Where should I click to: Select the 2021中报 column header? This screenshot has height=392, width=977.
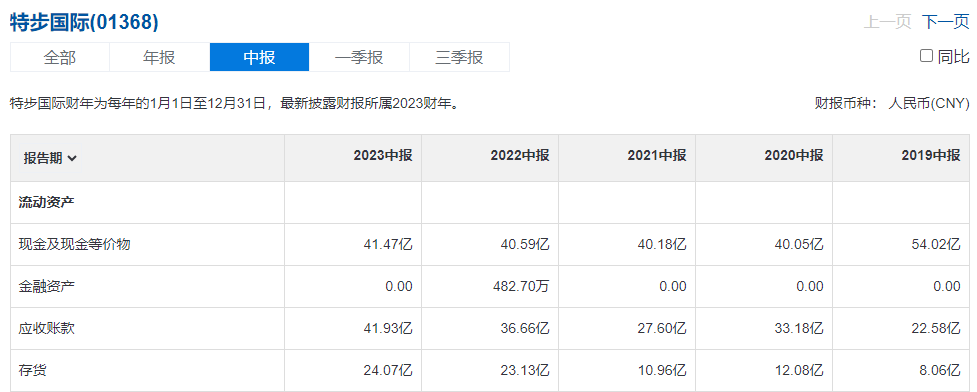657,156
